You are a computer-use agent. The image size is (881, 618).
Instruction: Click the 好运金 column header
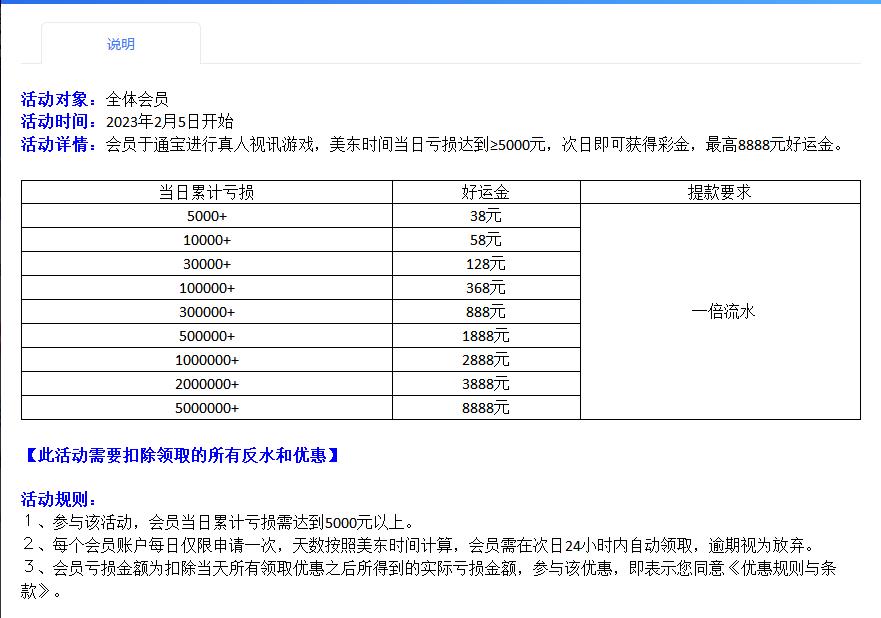tap(486, 192)
